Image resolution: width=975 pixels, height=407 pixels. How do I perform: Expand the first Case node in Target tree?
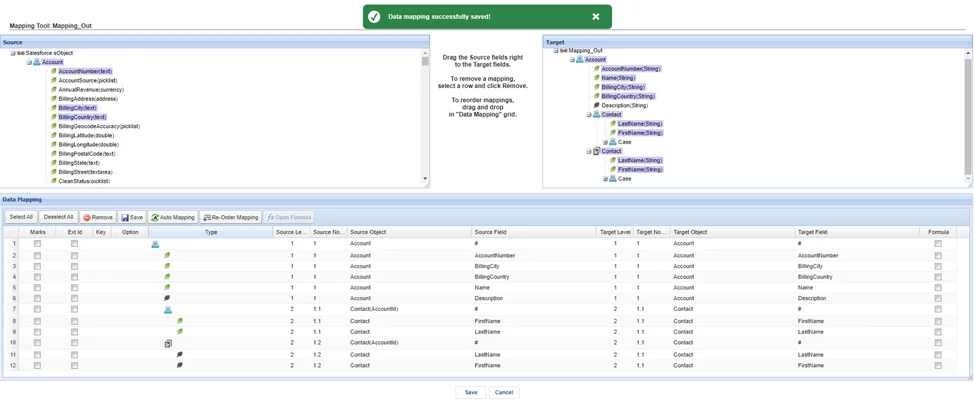[x=605, y=142]
